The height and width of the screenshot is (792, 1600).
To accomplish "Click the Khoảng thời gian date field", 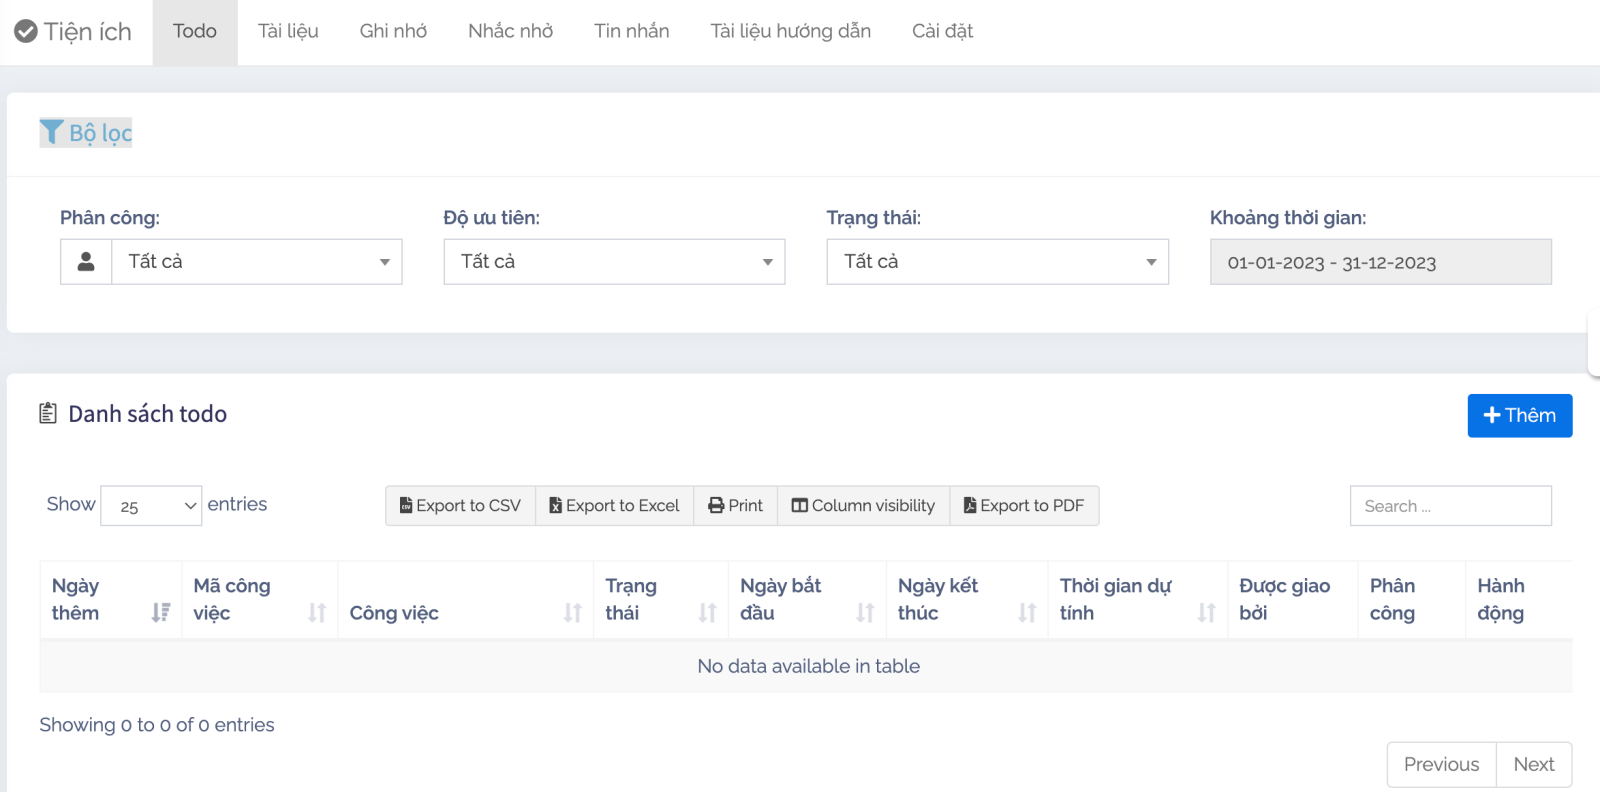I will click(1380, 262).
